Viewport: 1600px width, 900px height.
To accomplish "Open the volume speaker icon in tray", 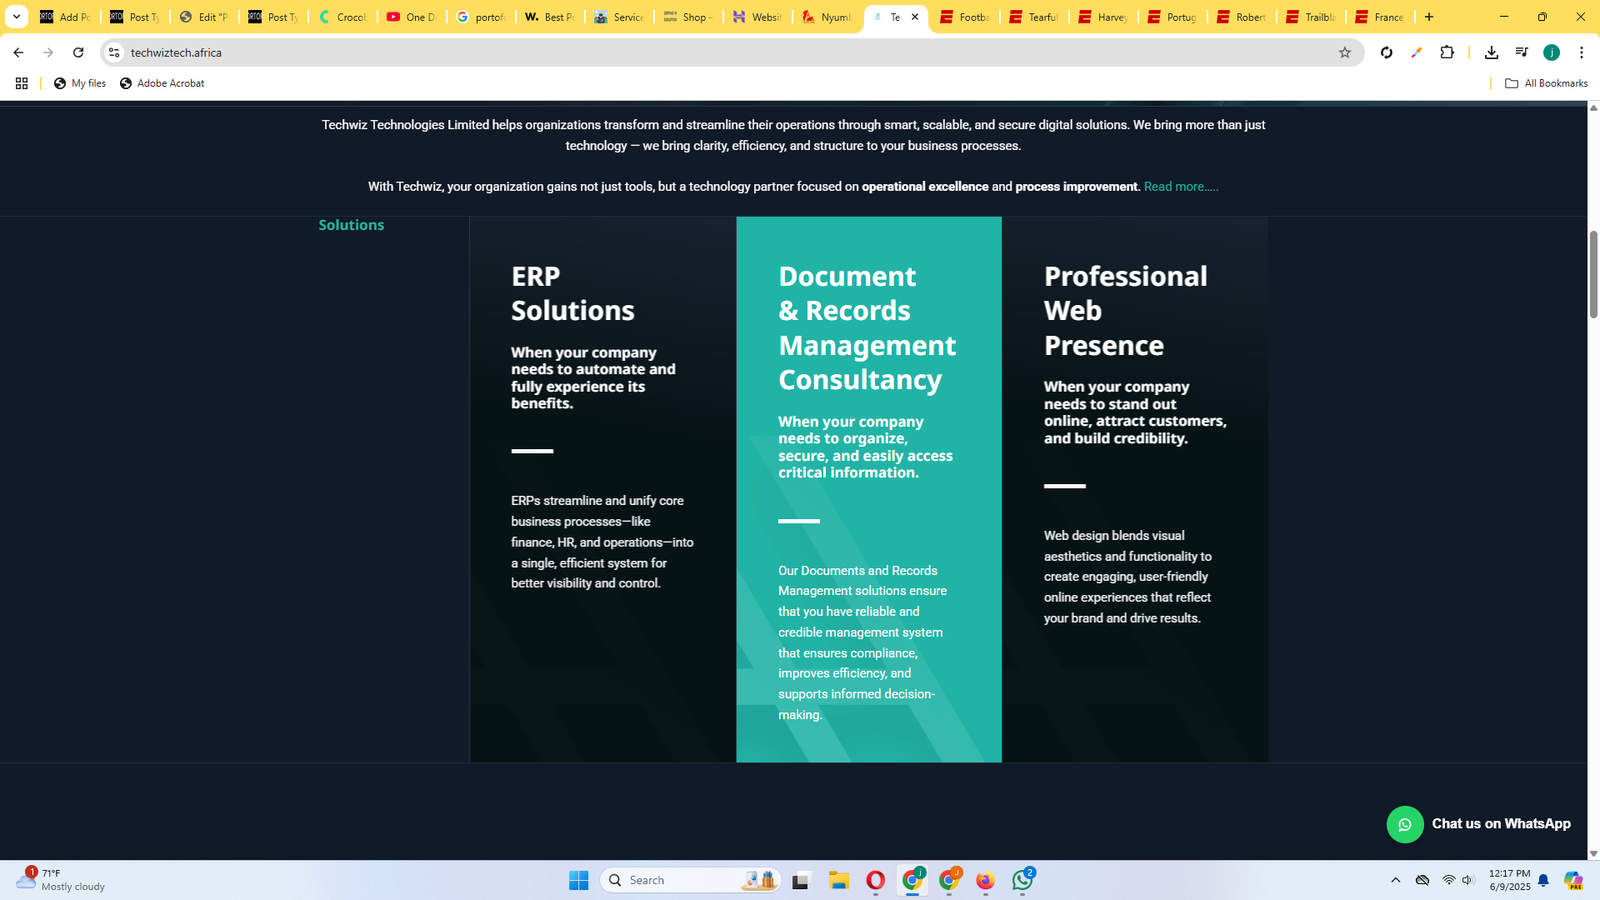I will pos(1468,880).
